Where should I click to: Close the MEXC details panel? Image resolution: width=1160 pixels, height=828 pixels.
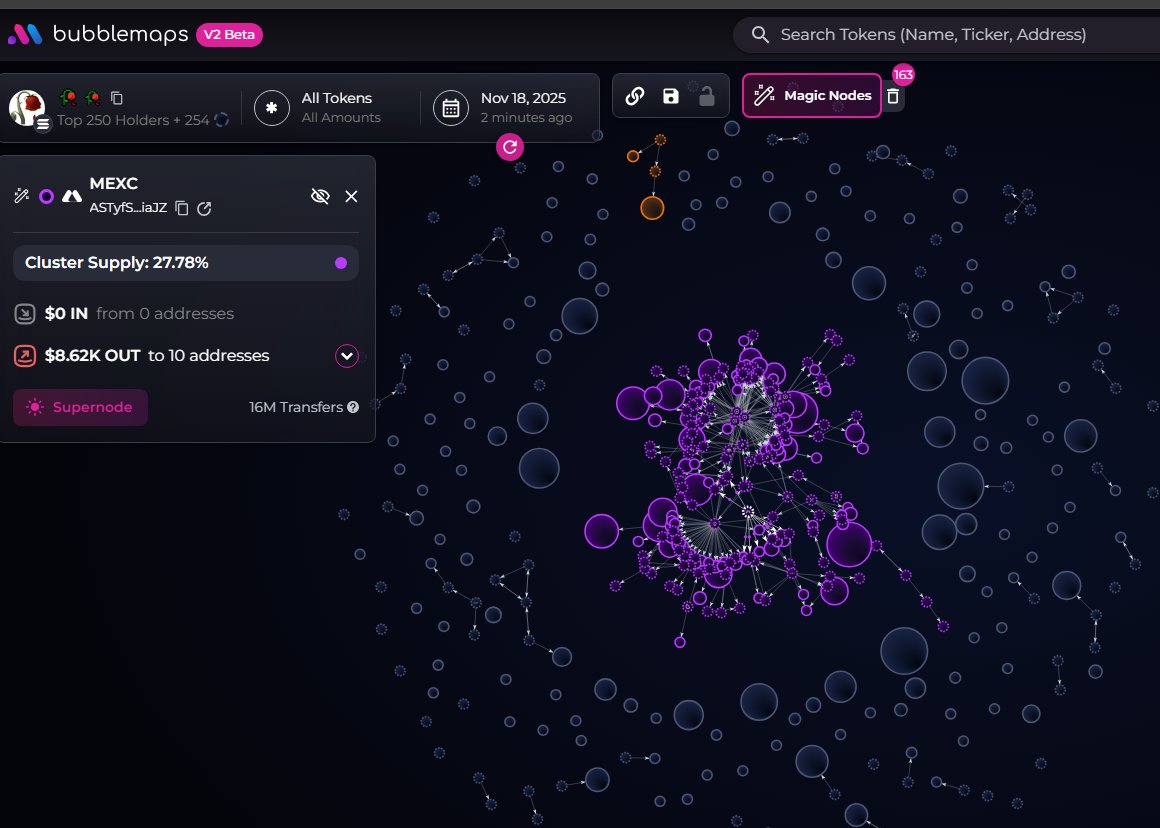tap(351, 196)
